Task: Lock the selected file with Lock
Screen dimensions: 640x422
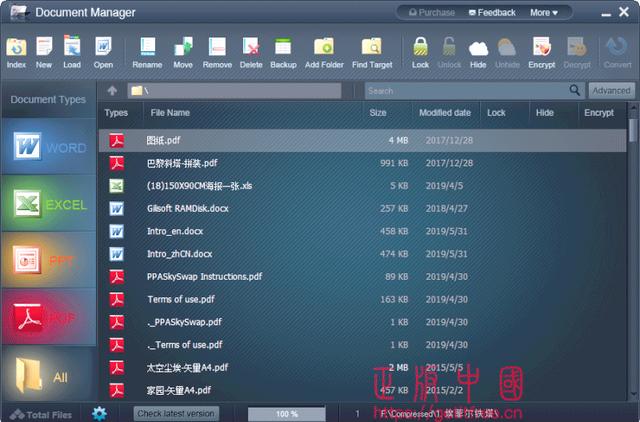Action: click(420, 52)
